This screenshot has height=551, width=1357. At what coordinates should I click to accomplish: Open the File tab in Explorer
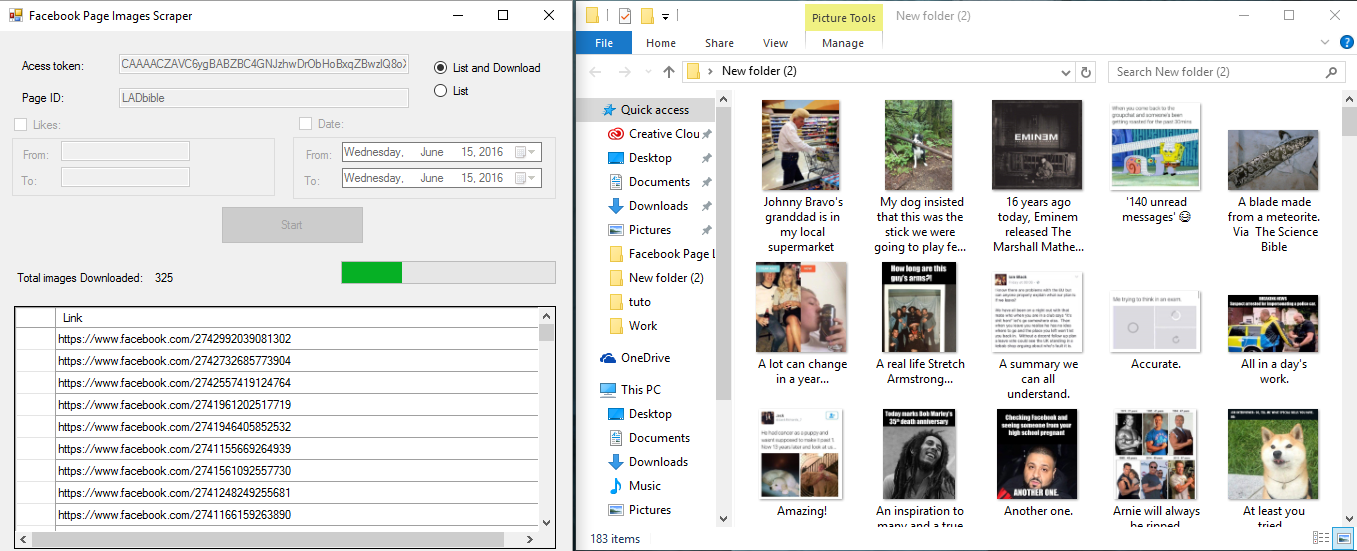click(x=604, y=43)
